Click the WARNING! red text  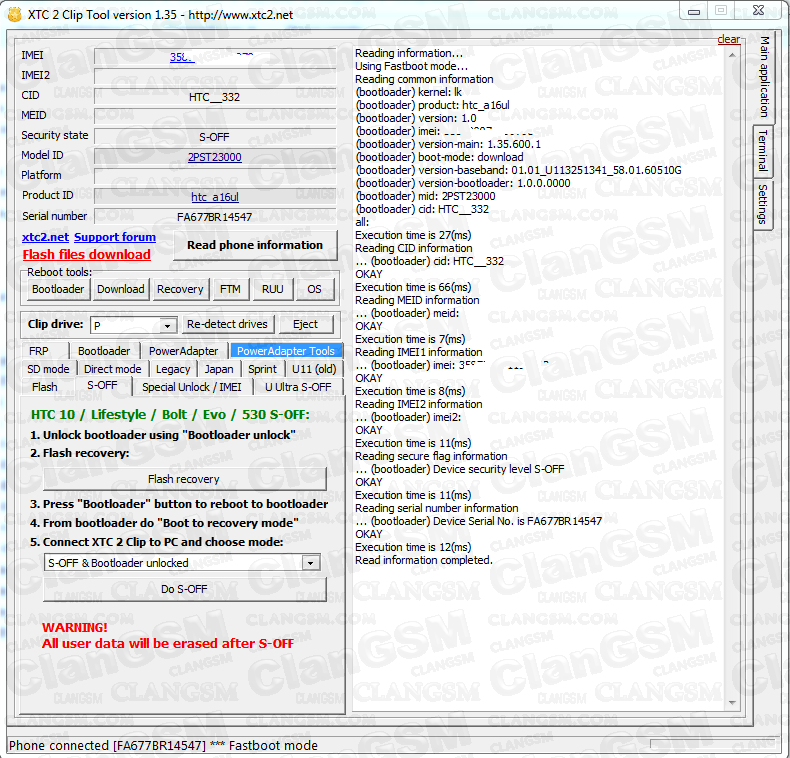point(75,627)
